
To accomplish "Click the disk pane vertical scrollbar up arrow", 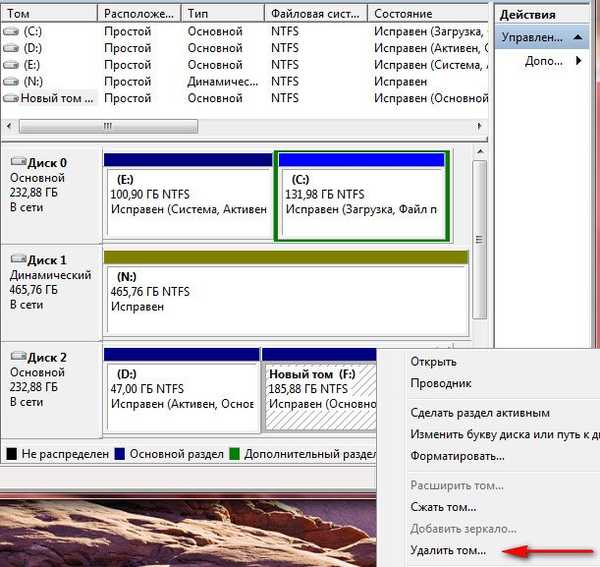I will pyautogui.click(x=480, y=152).
